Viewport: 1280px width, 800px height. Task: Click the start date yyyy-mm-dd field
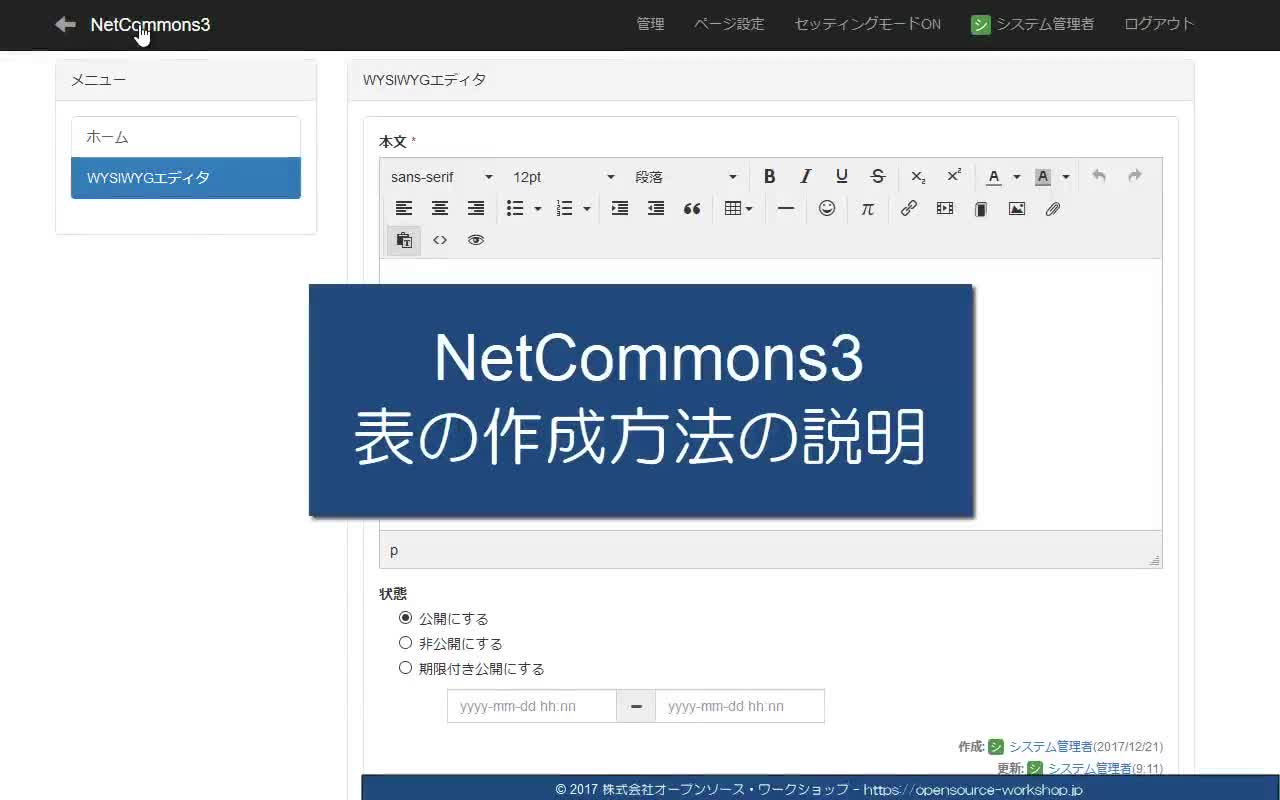pos(532,706)
